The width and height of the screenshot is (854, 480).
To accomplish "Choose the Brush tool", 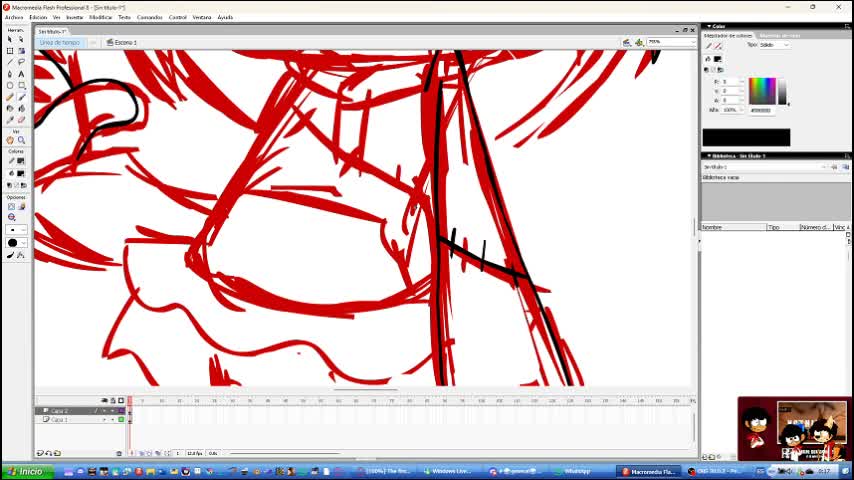I will coord(21,96).
